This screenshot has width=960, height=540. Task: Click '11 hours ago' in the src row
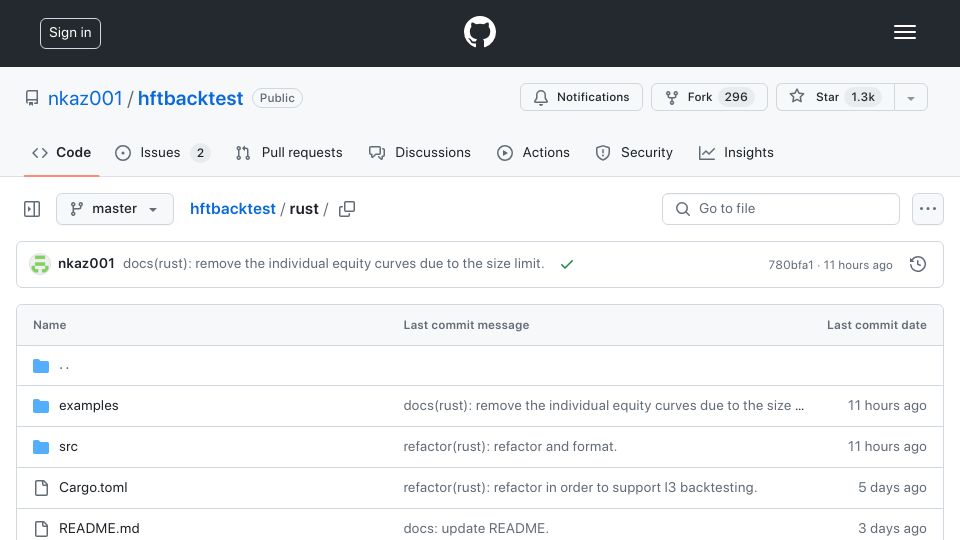coord(887,446)
